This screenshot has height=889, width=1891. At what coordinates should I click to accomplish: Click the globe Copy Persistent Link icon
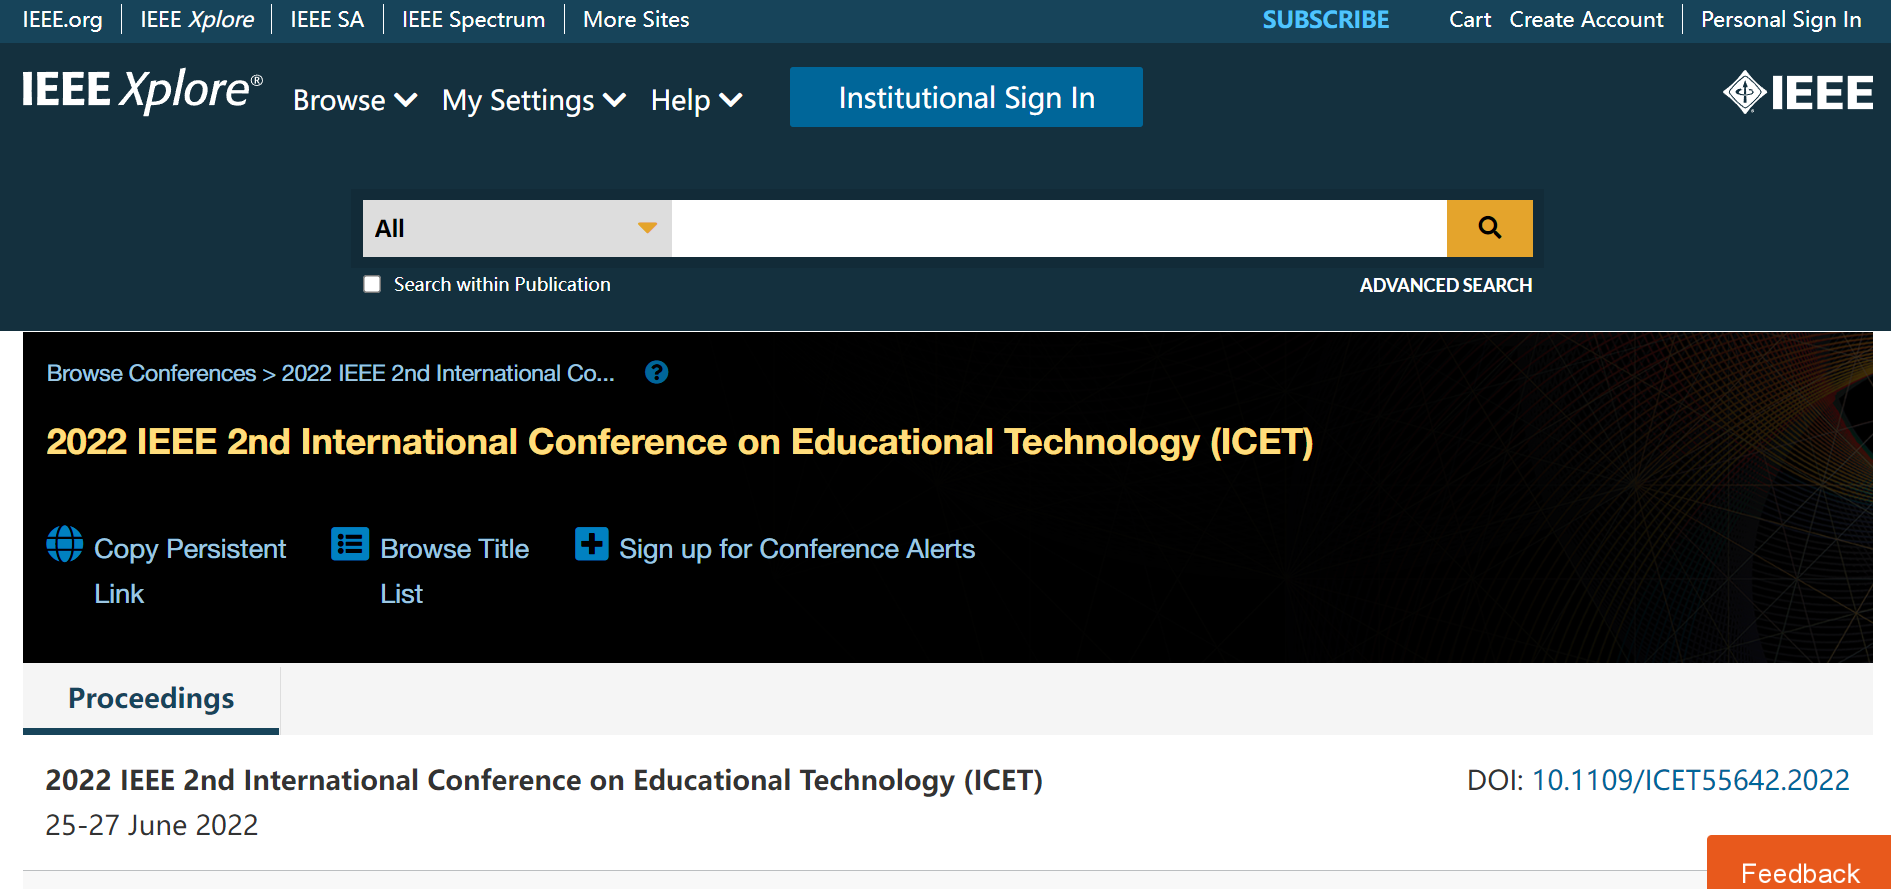[x=65, y=544]
